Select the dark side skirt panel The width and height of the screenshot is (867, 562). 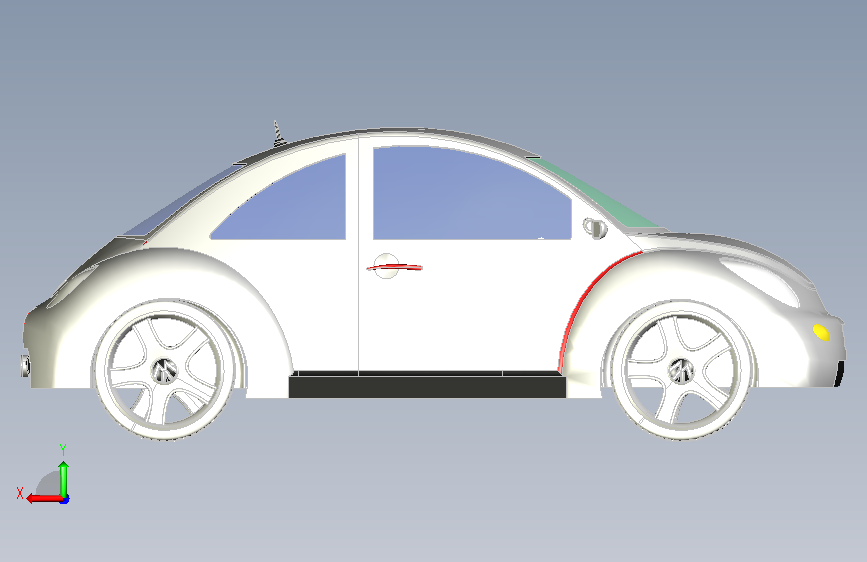pyautogui.click(x=427, y=386)
